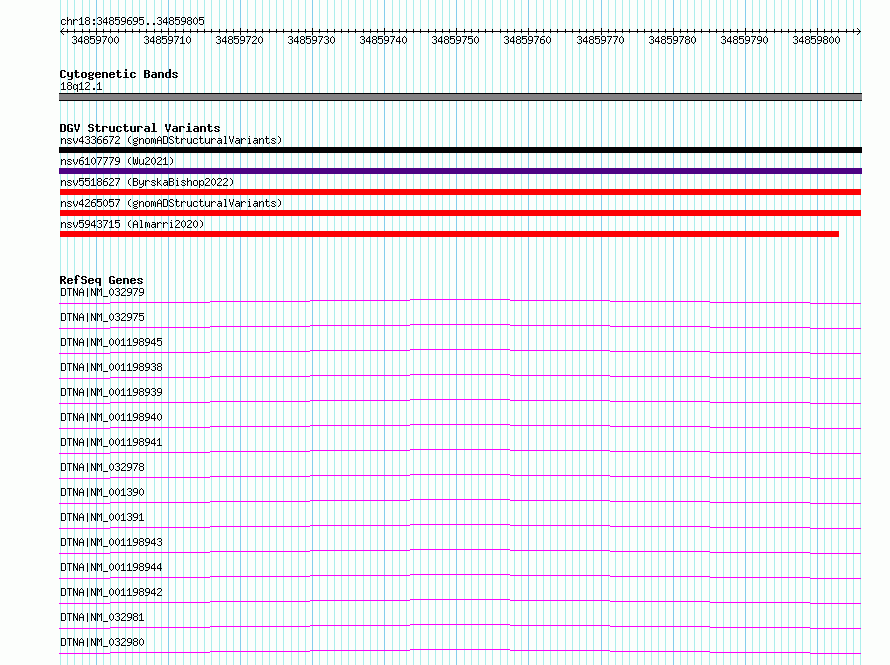Open the nsv5518627 (ByrskaBishop2022) label
The image size is (890, 665).
(147, 182)
